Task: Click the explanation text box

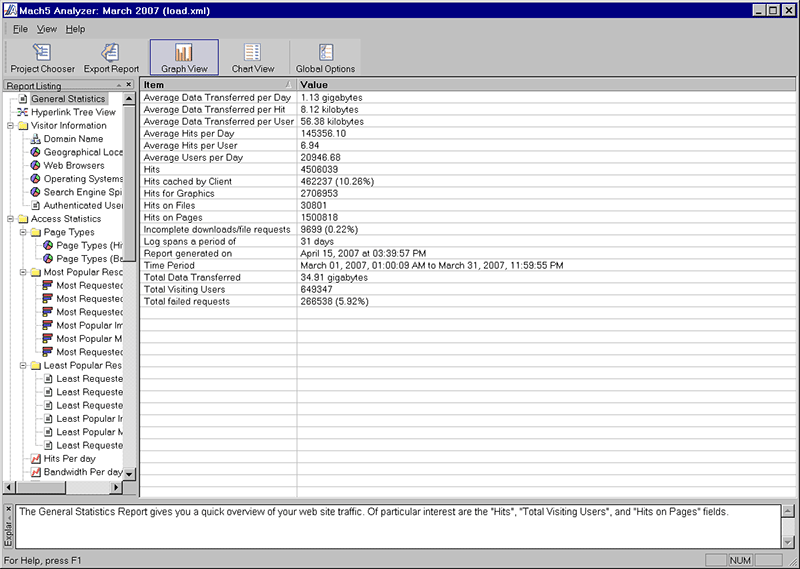Action: [x=398, y=527]
